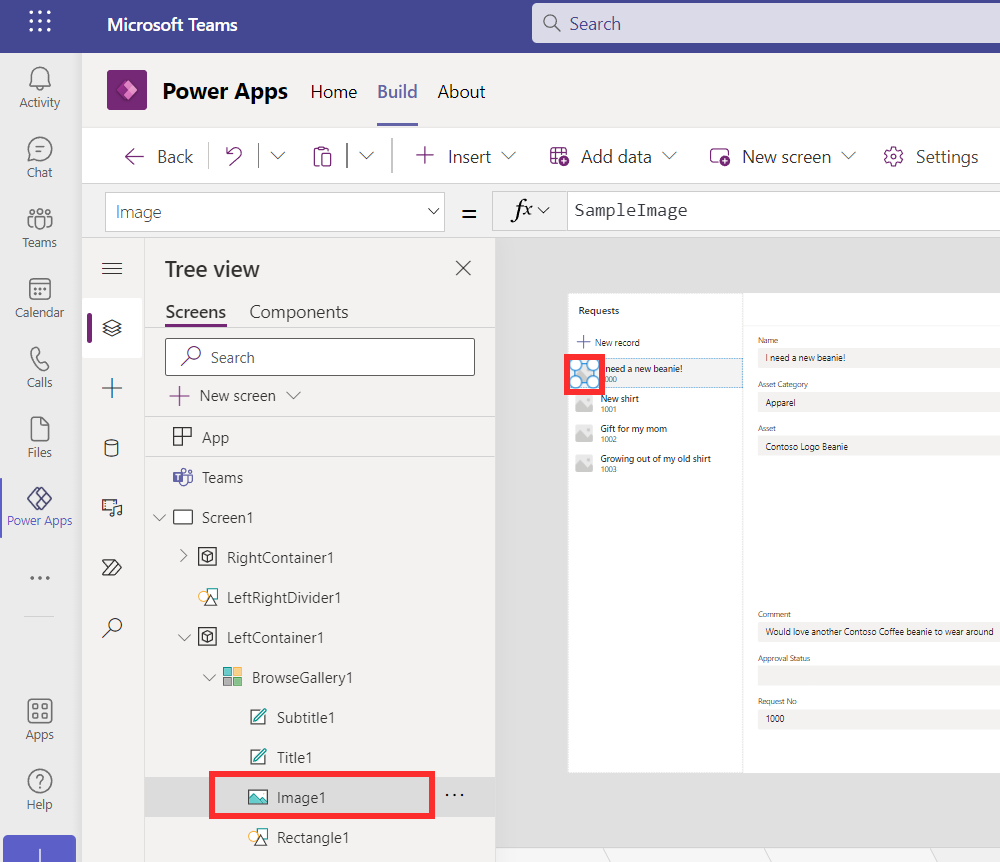Click Gift for my mom gallery item
This screenshot has width=1000, height=862.
[x=656, y=433]
